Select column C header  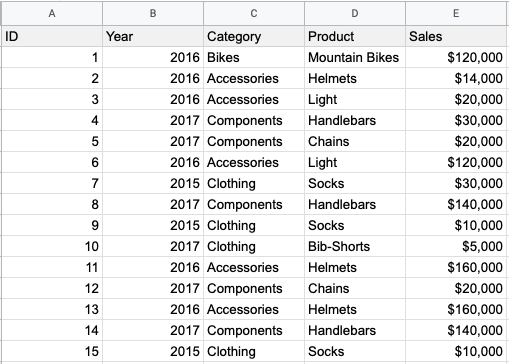(x=254, y=13)
